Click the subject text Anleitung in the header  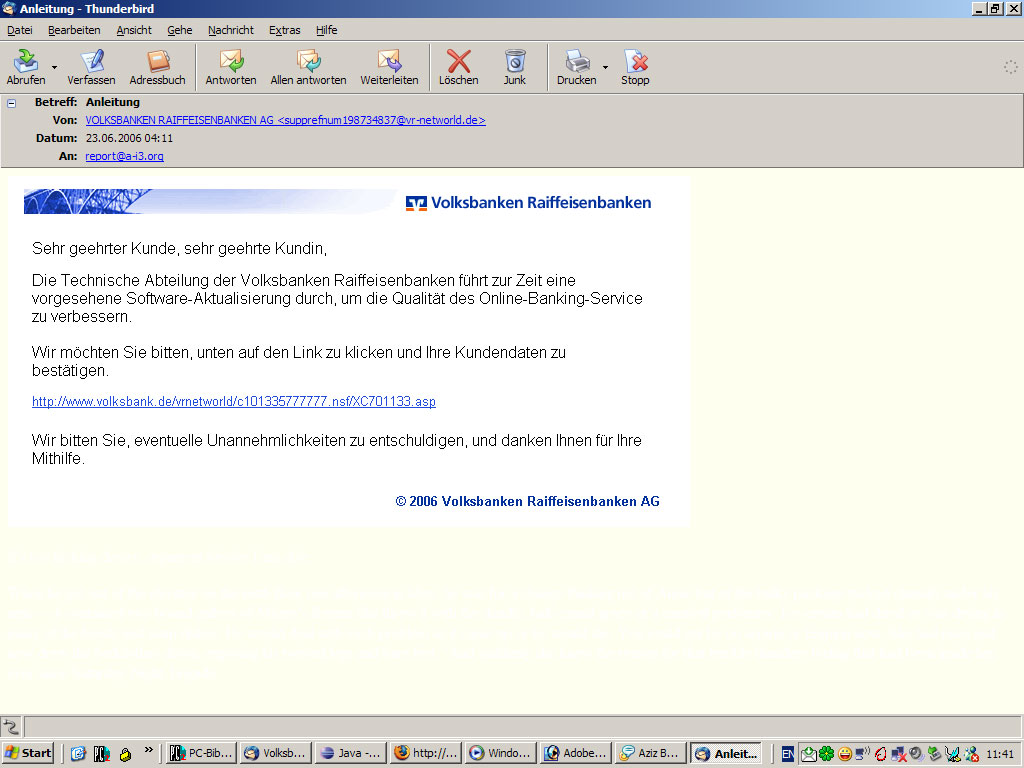(x=112, y=102)
